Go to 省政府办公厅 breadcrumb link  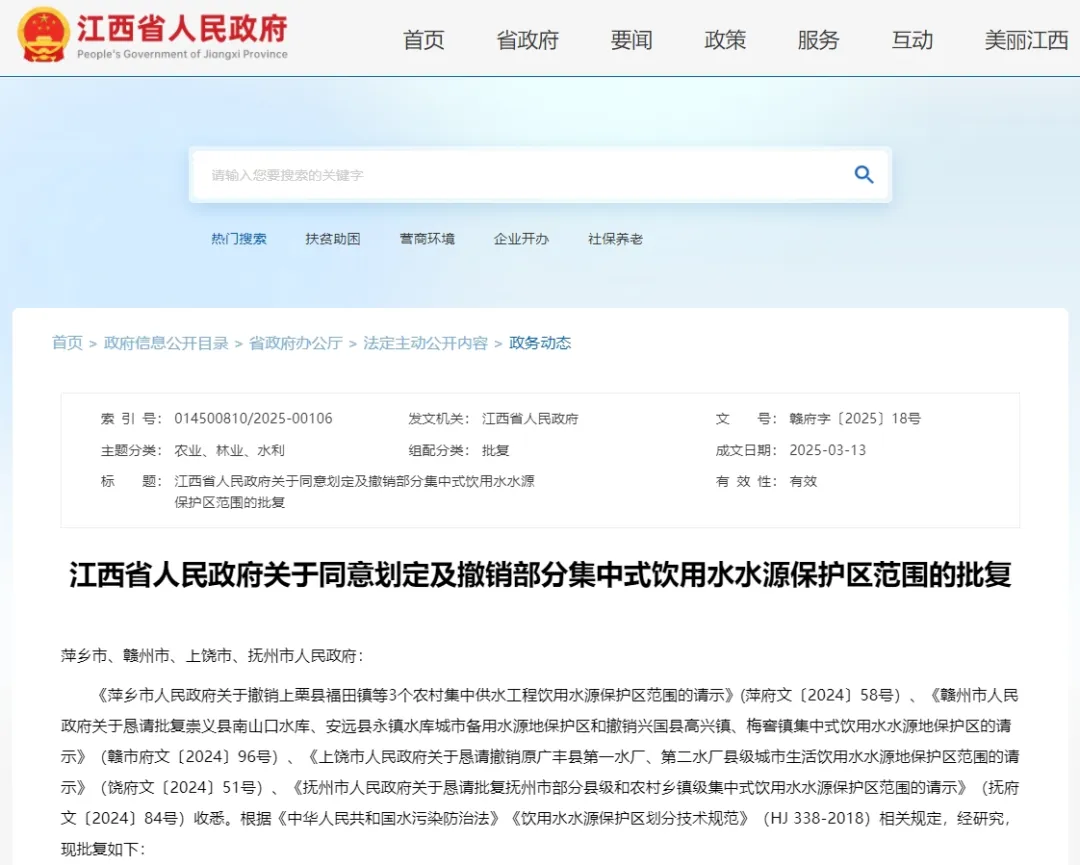(295, 343)
